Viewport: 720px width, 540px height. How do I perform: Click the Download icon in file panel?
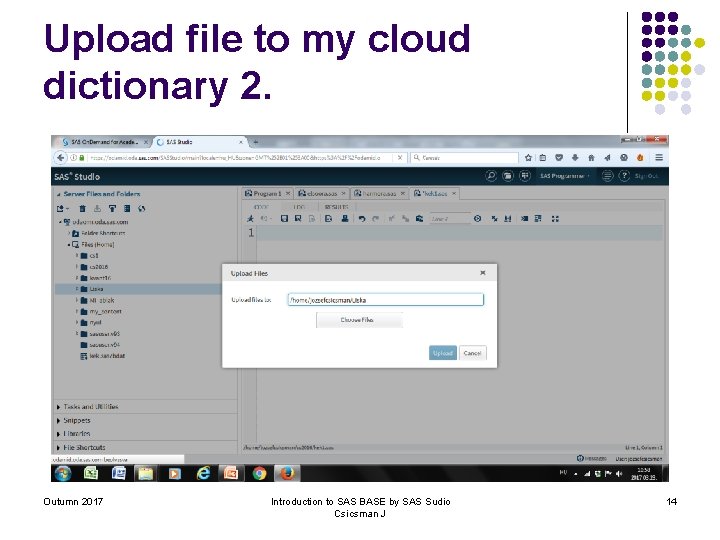(x=97, y=208)
